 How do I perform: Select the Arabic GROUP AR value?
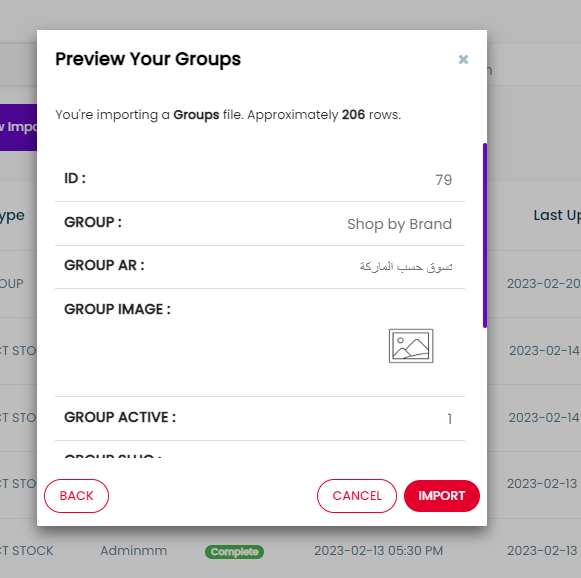tap(406, 266)
